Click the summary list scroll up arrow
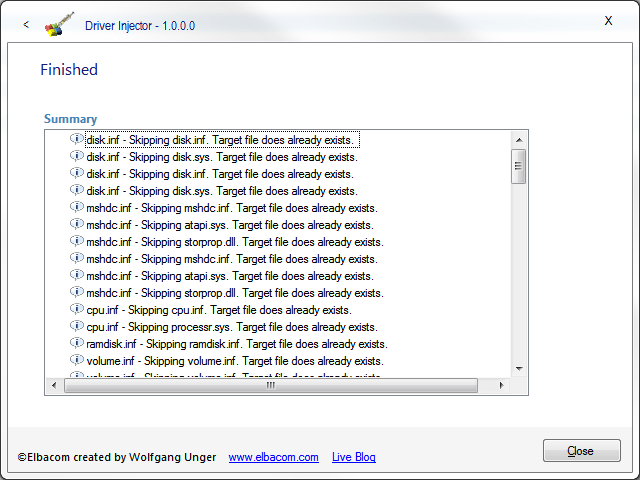This screenshot has width=640, height=480. coord(519,139)
